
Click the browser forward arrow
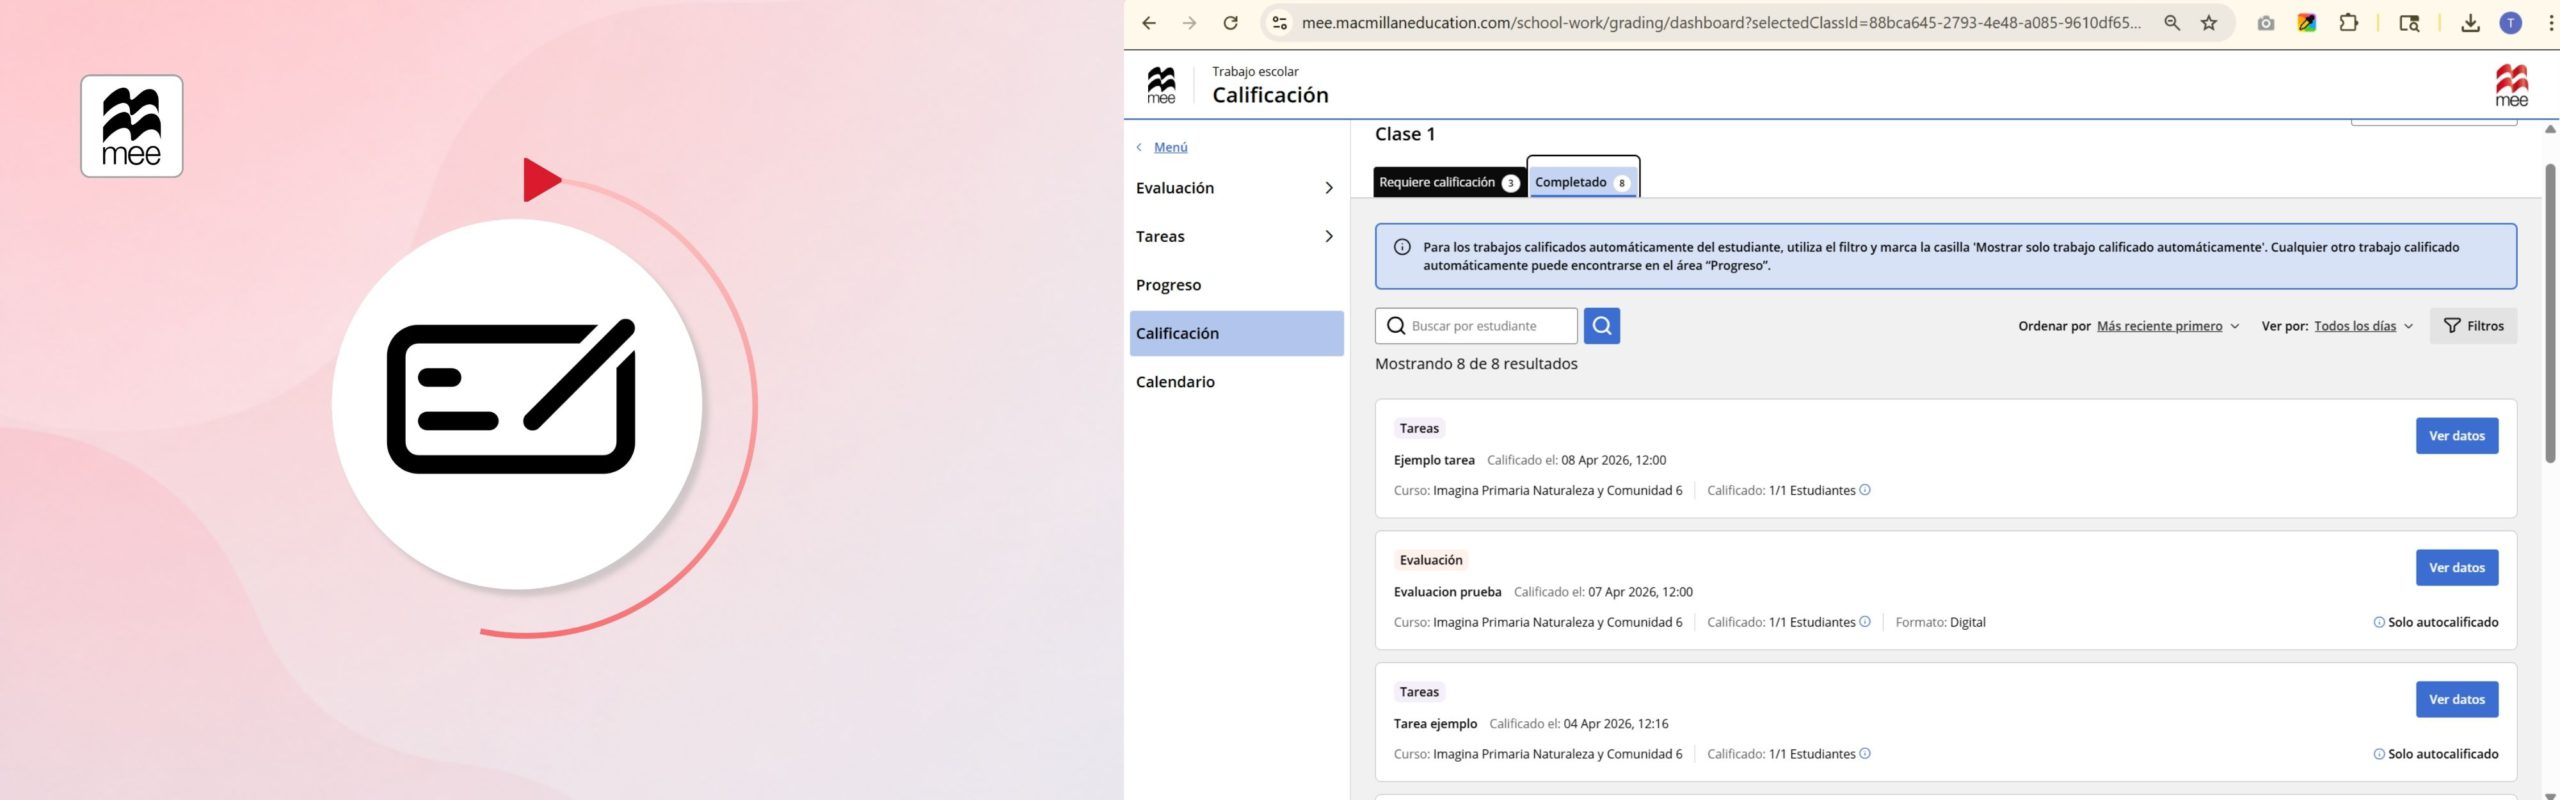coord(1189,23)
